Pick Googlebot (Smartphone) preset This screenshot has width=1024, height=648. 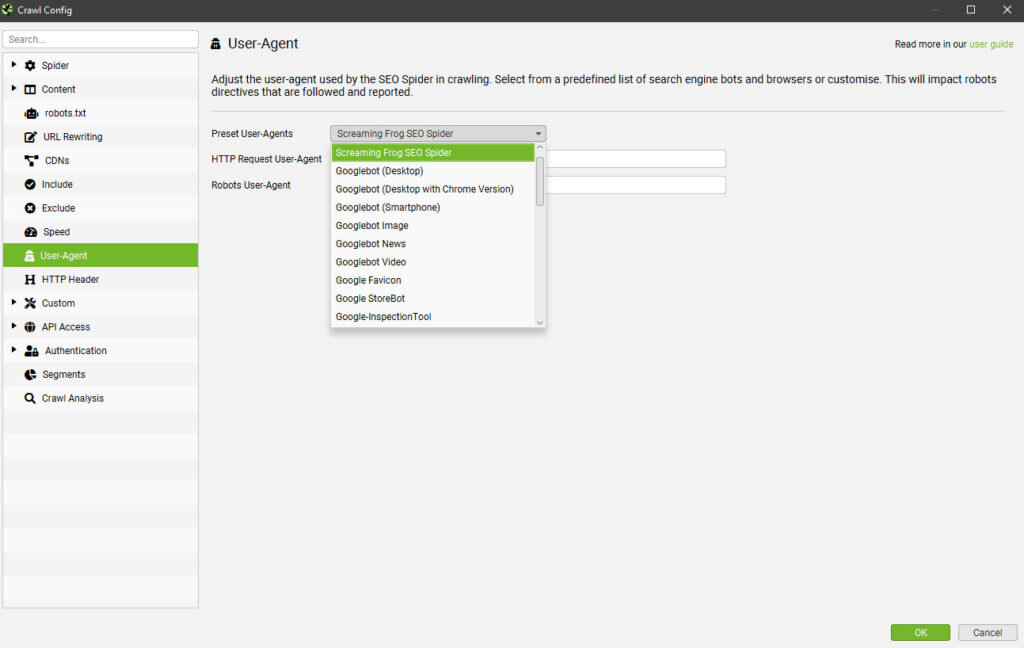pyautogui.click(x=433, y=208)
